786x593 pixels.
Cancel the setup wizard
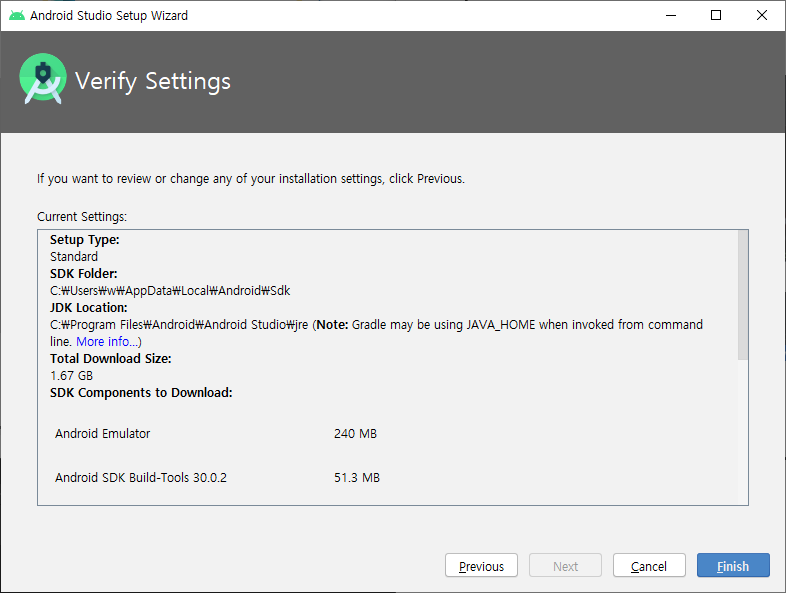coord(649,565)
